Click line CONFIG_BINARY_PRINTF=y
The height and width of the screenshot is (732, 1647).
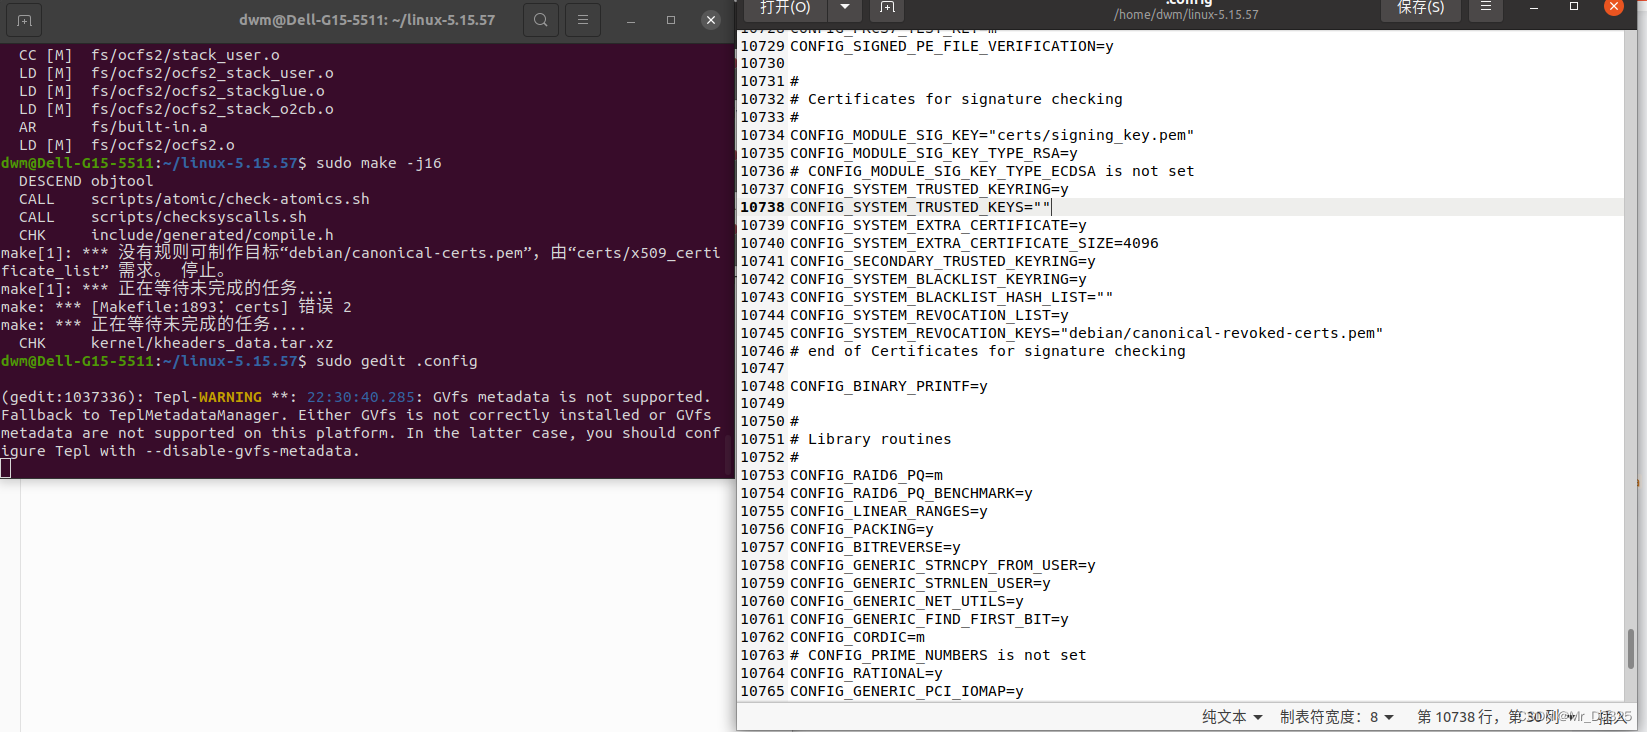(x=889, y=386)
